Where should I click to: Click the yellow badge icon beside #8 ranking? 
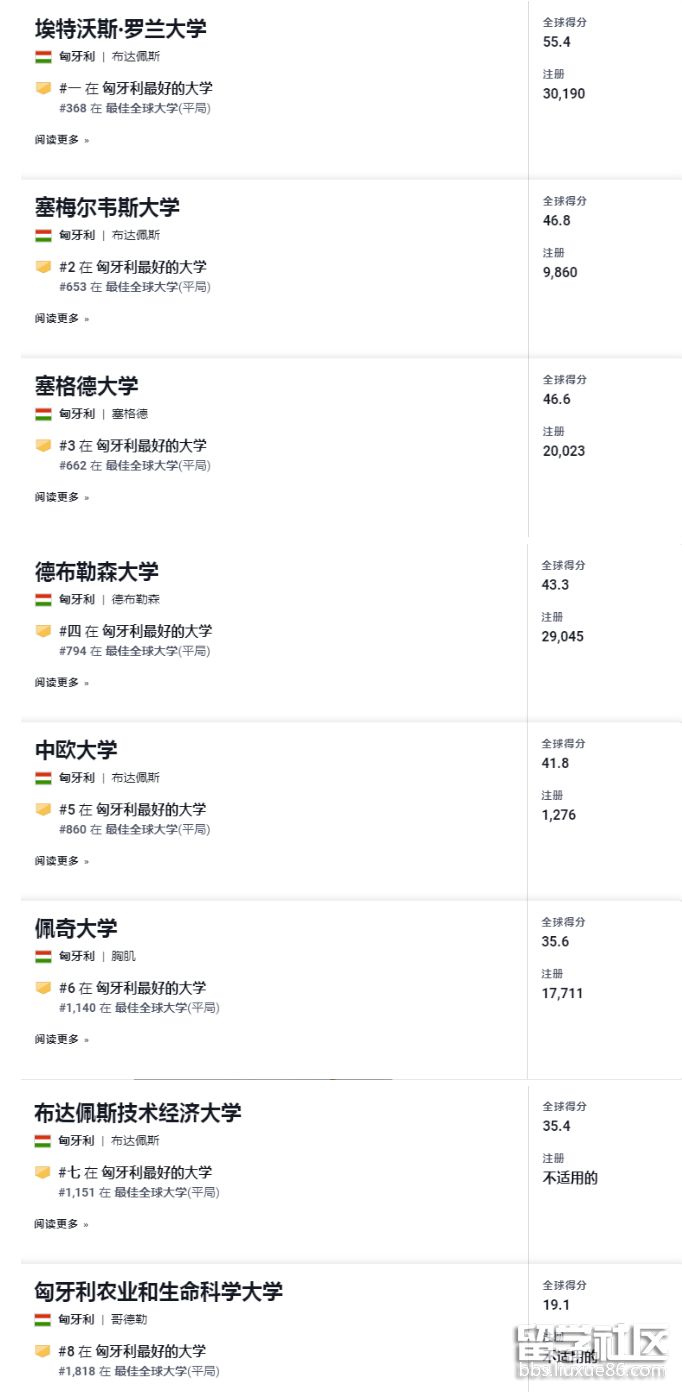pyautogui.click(x=43, y=1351)
